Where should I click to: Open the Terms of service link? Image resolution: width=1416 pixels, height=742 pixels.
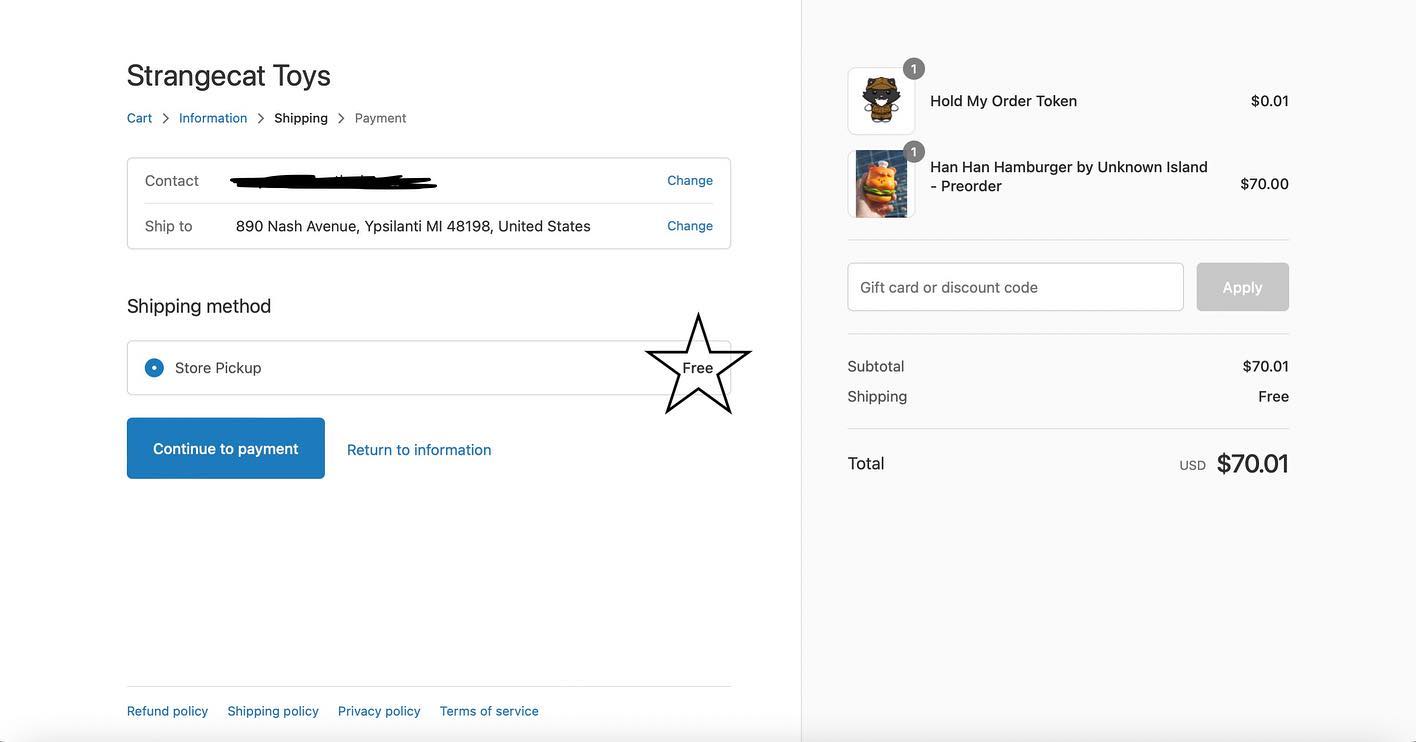point(489,711)
